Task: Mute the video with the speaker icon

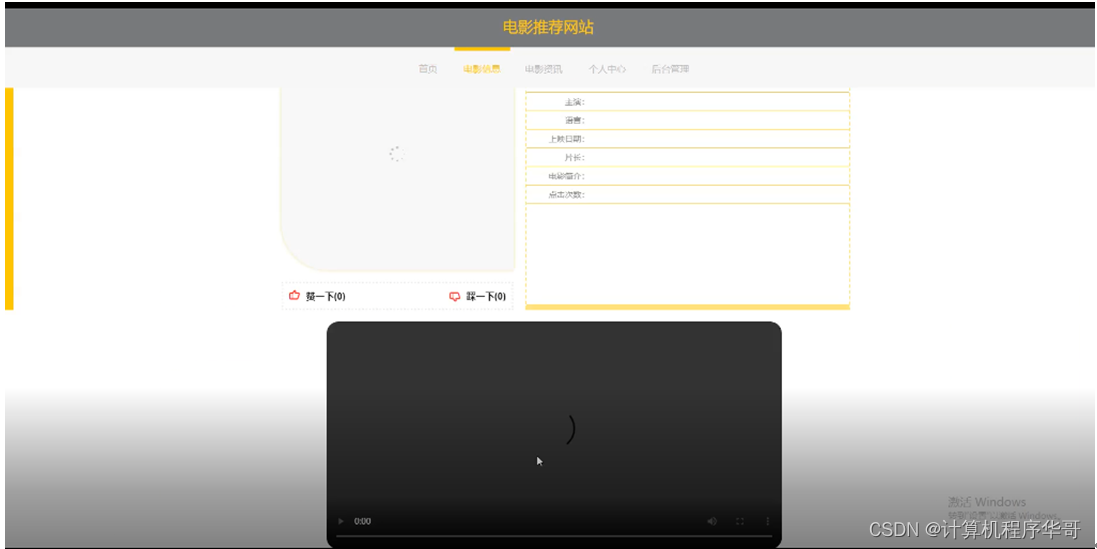Action: (x=712, y=521)
